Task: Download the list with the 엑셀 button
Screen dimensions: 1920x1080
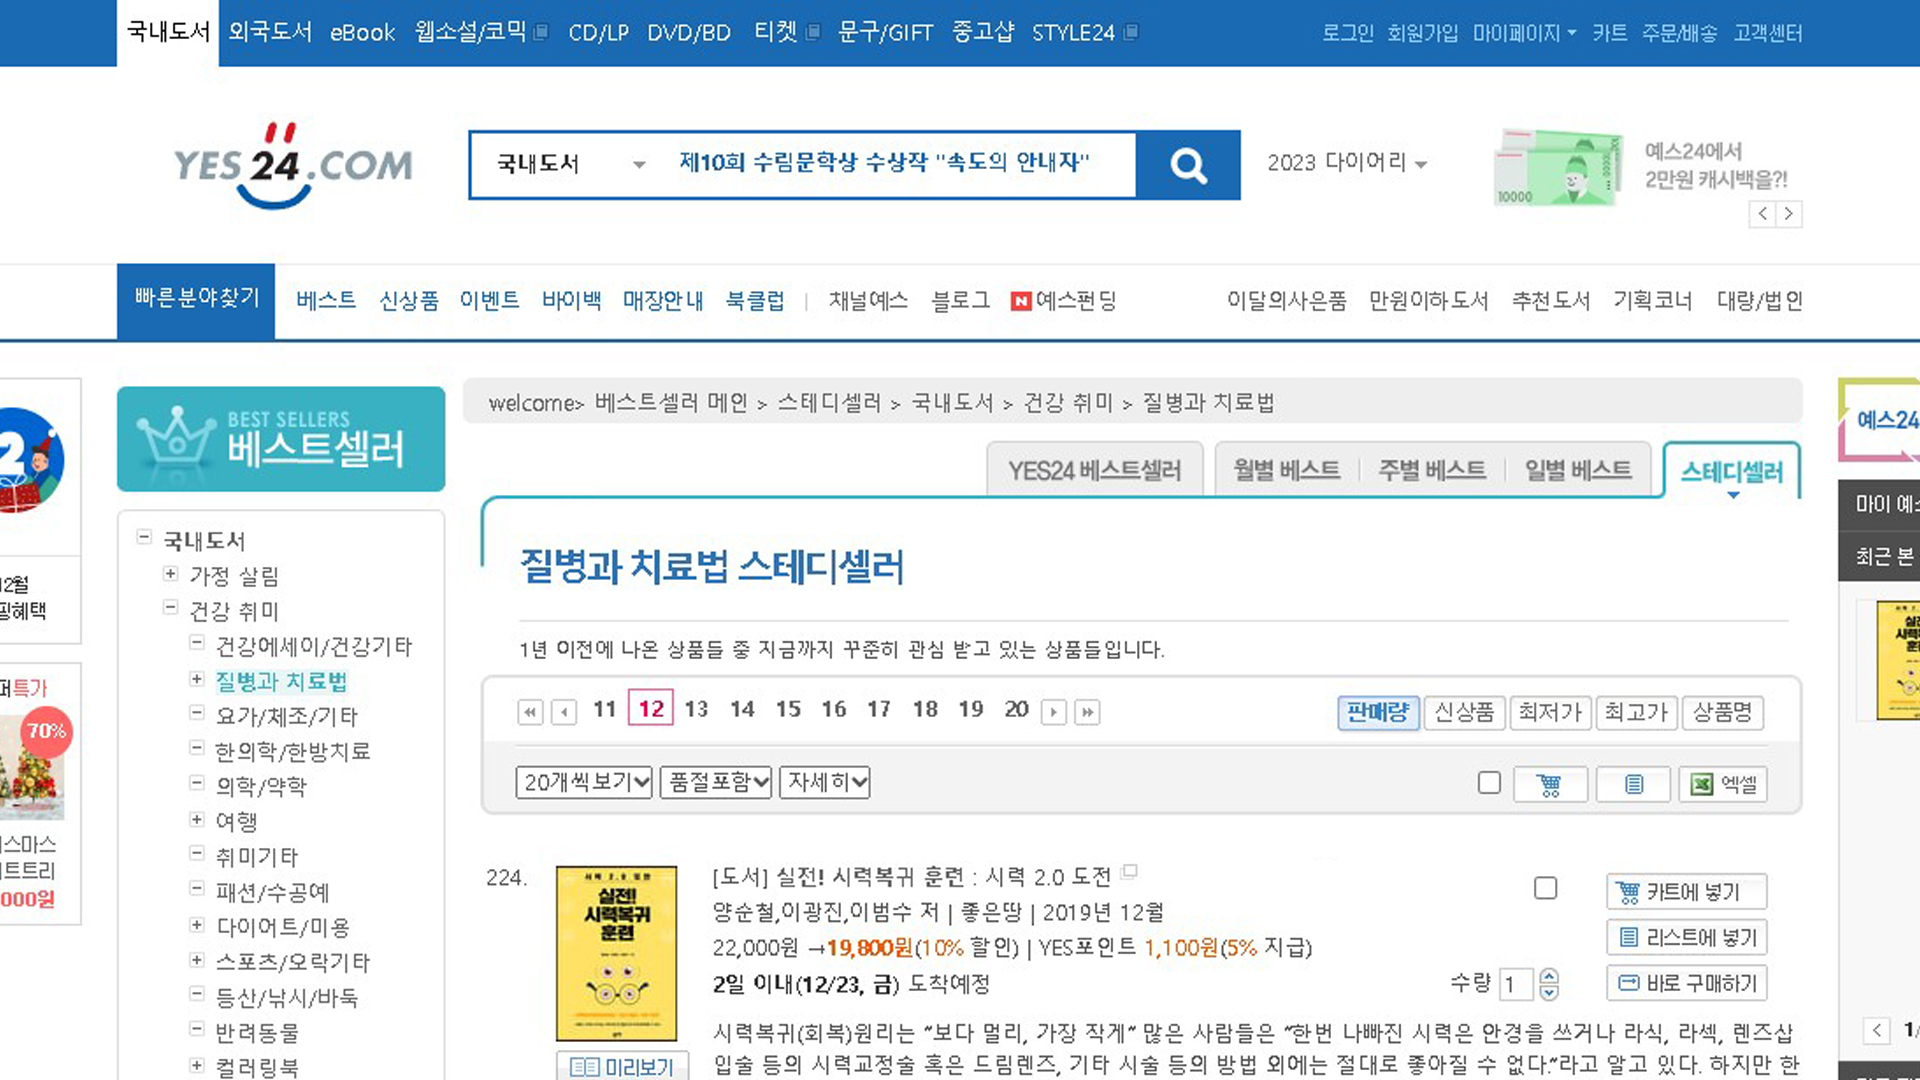Action: click(x=1723, y=784)
